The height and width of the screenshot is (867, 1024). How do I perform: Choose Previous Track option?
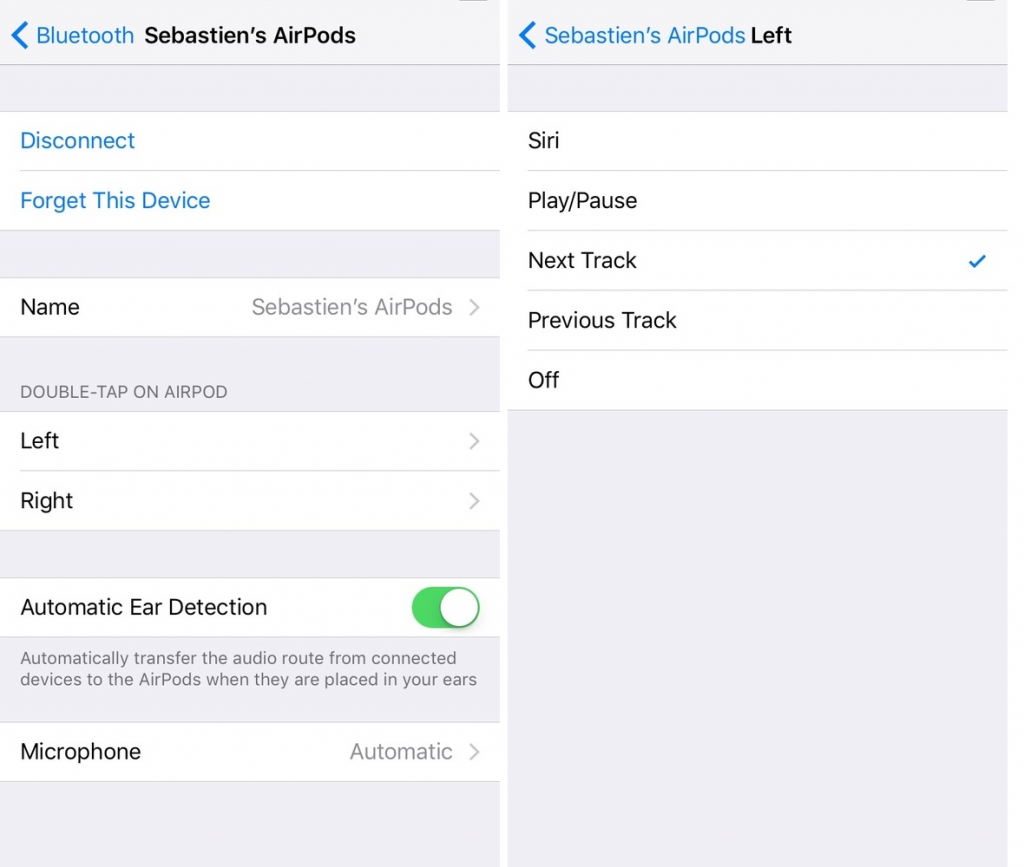pos(758,321)
